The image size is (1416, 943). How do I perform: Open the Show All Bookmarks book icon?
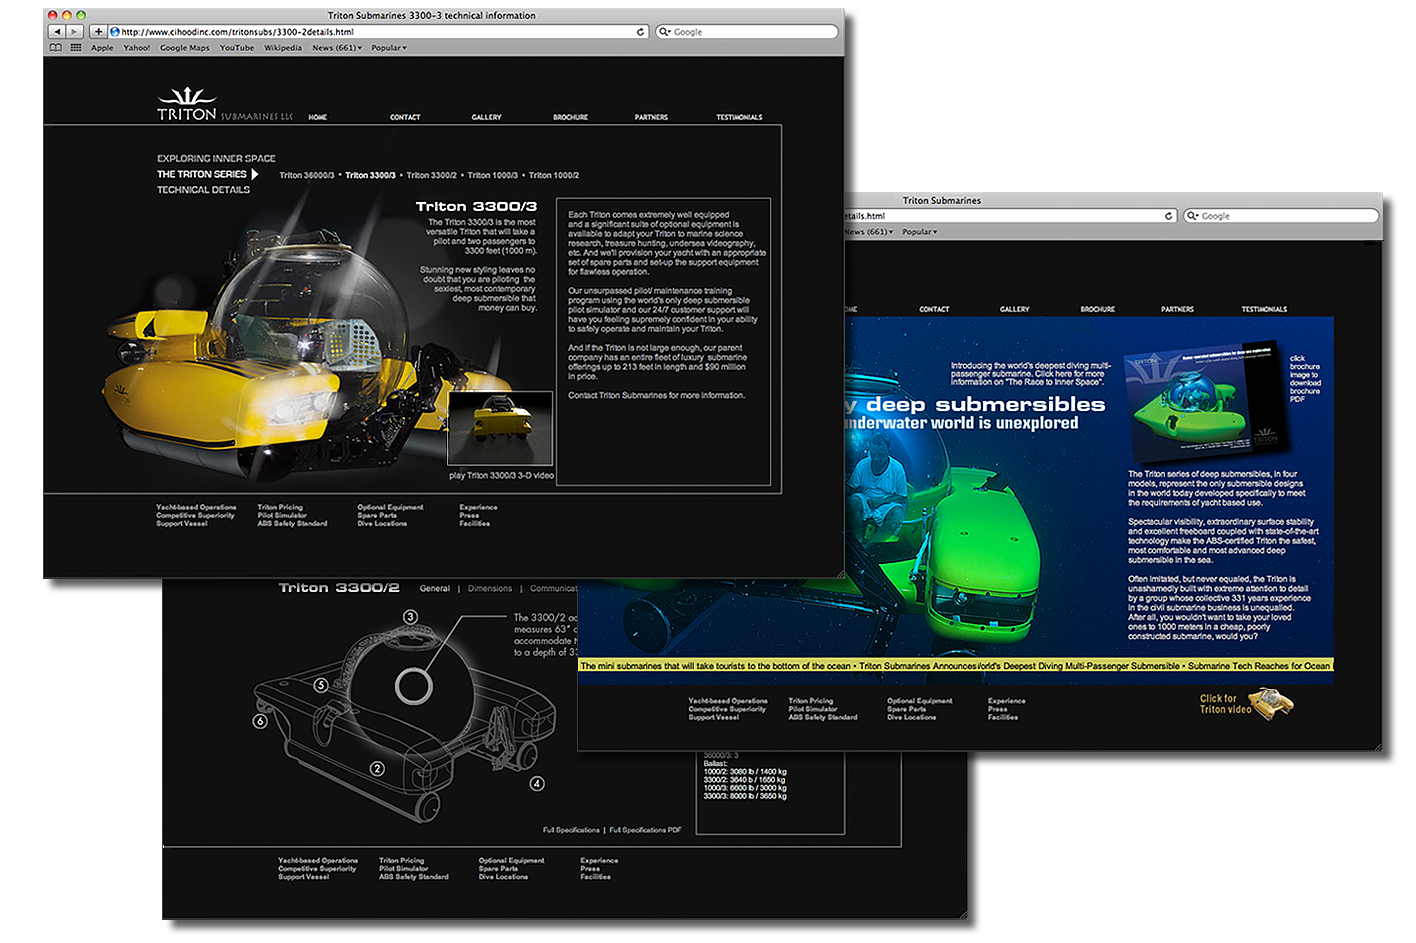pos(56,48)
